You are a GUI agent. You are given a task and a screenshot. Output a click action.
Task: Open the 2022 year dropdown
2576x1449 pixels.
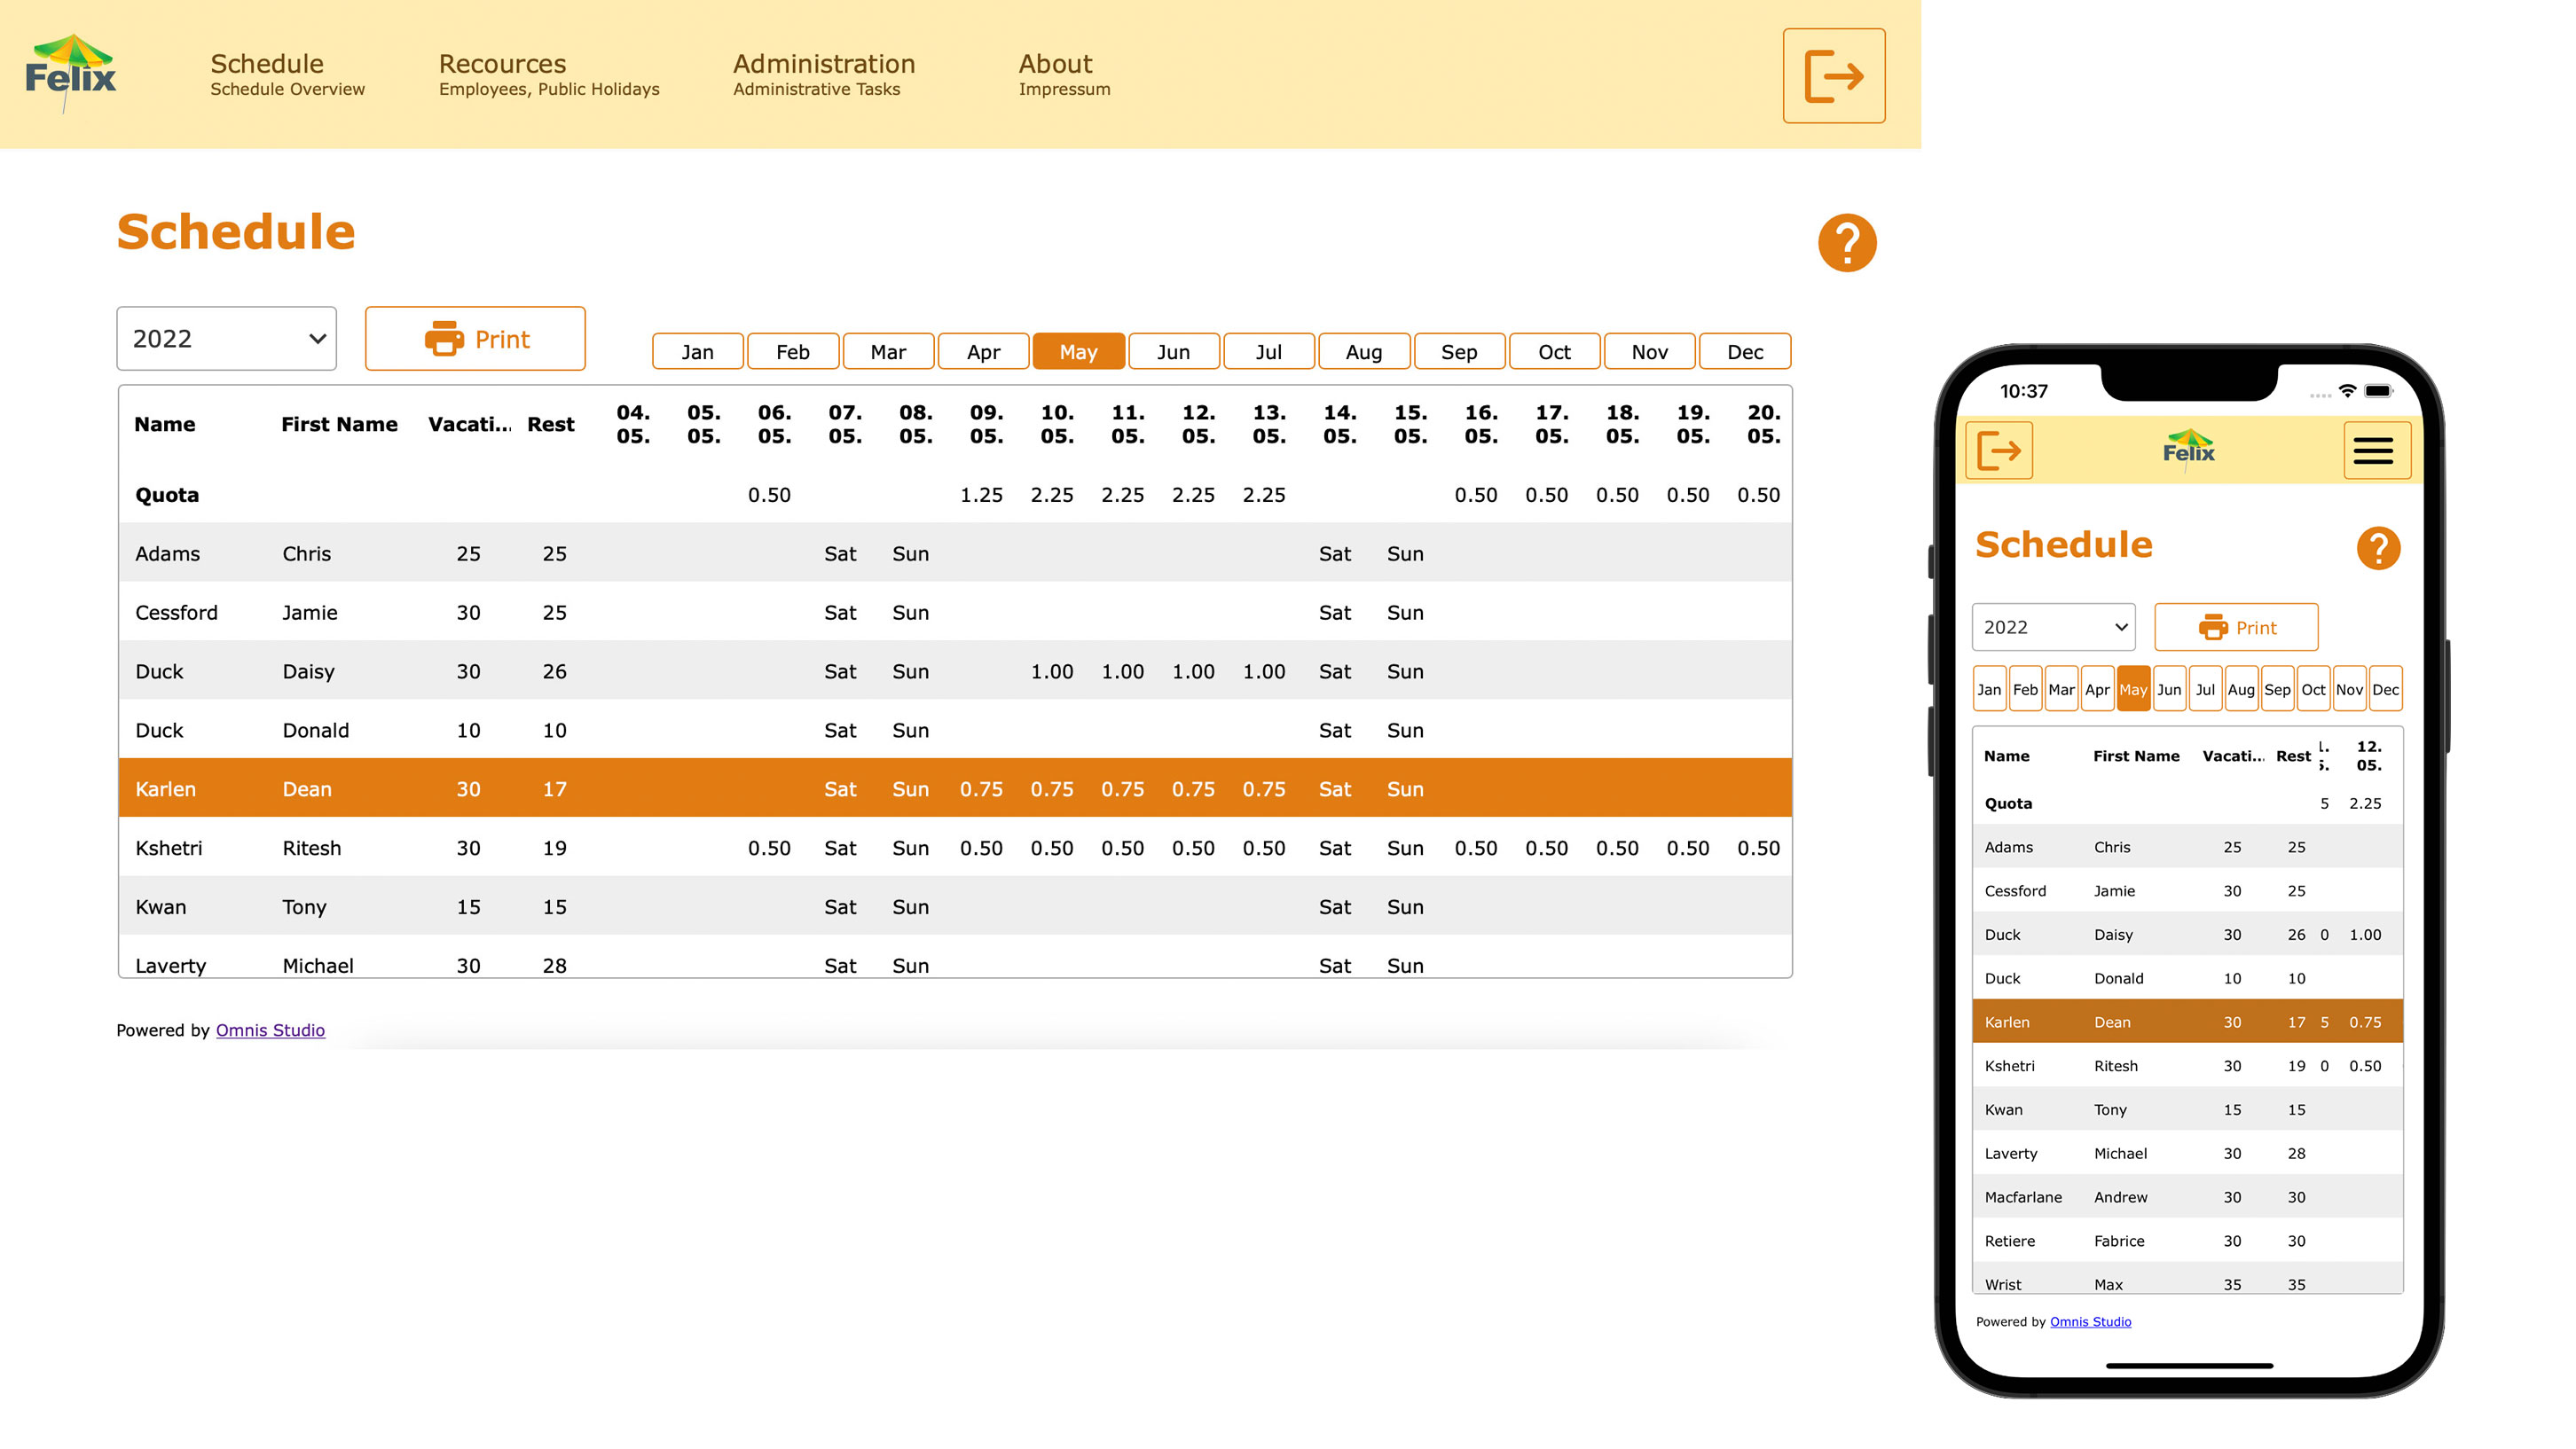click(x=226, y=339)
